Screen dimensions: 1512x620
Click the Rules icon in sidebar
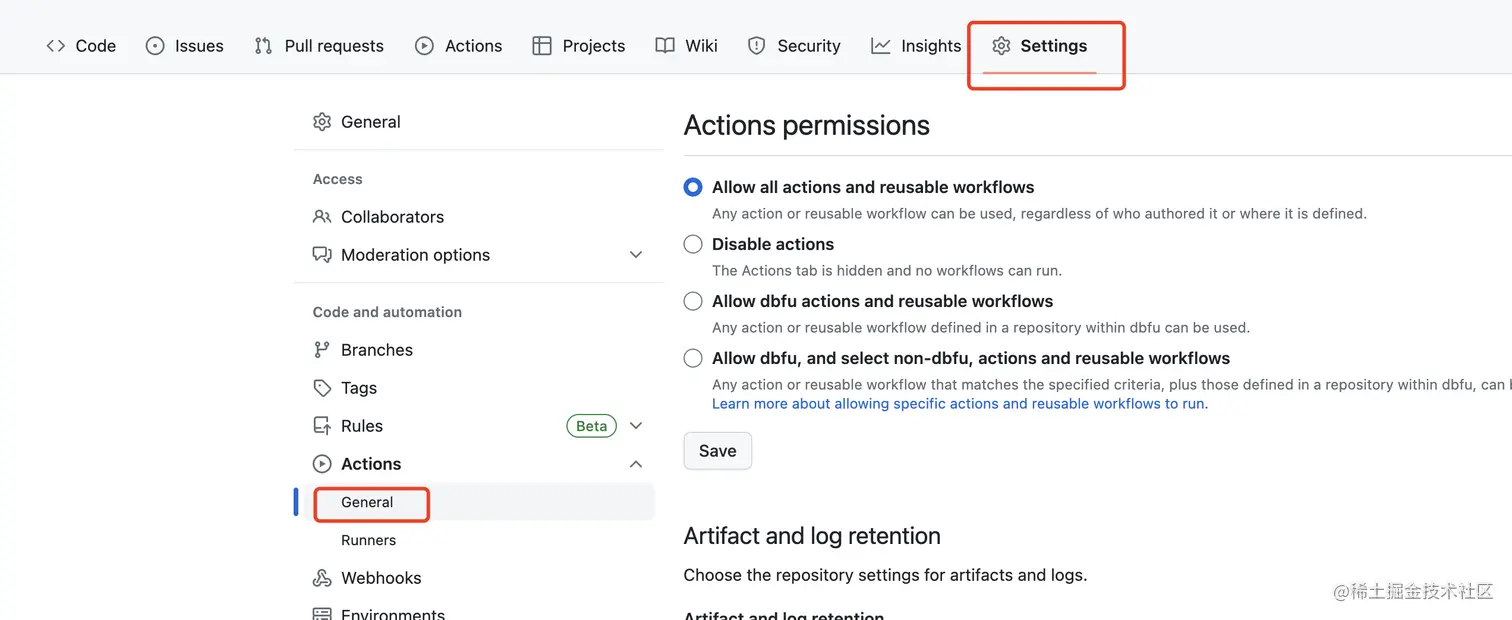coord(322,426)
